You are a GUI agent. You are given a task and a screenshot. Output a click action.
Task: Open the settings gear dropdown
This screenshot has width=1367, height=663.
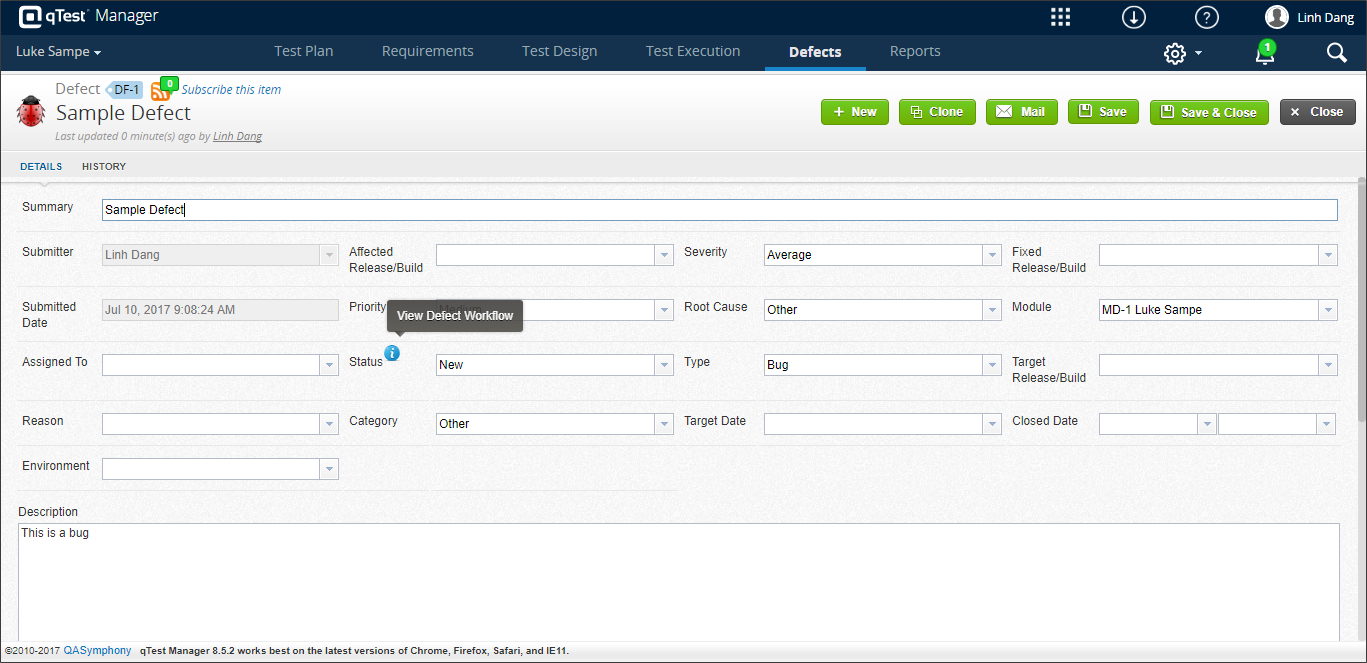coord(1180,52)
